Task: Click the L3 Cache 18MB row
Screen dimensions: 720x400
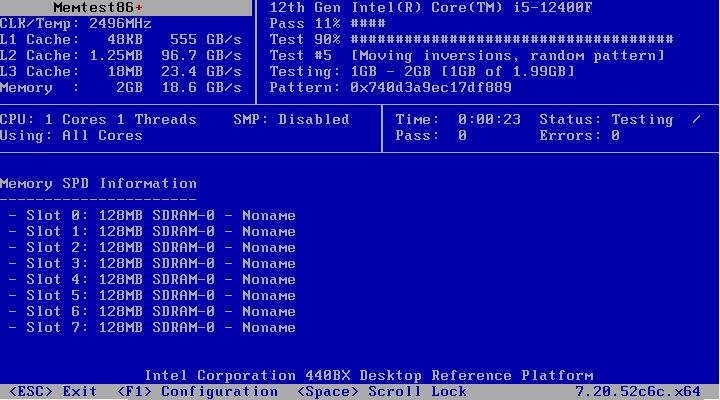Action: [x=121, y=72]
